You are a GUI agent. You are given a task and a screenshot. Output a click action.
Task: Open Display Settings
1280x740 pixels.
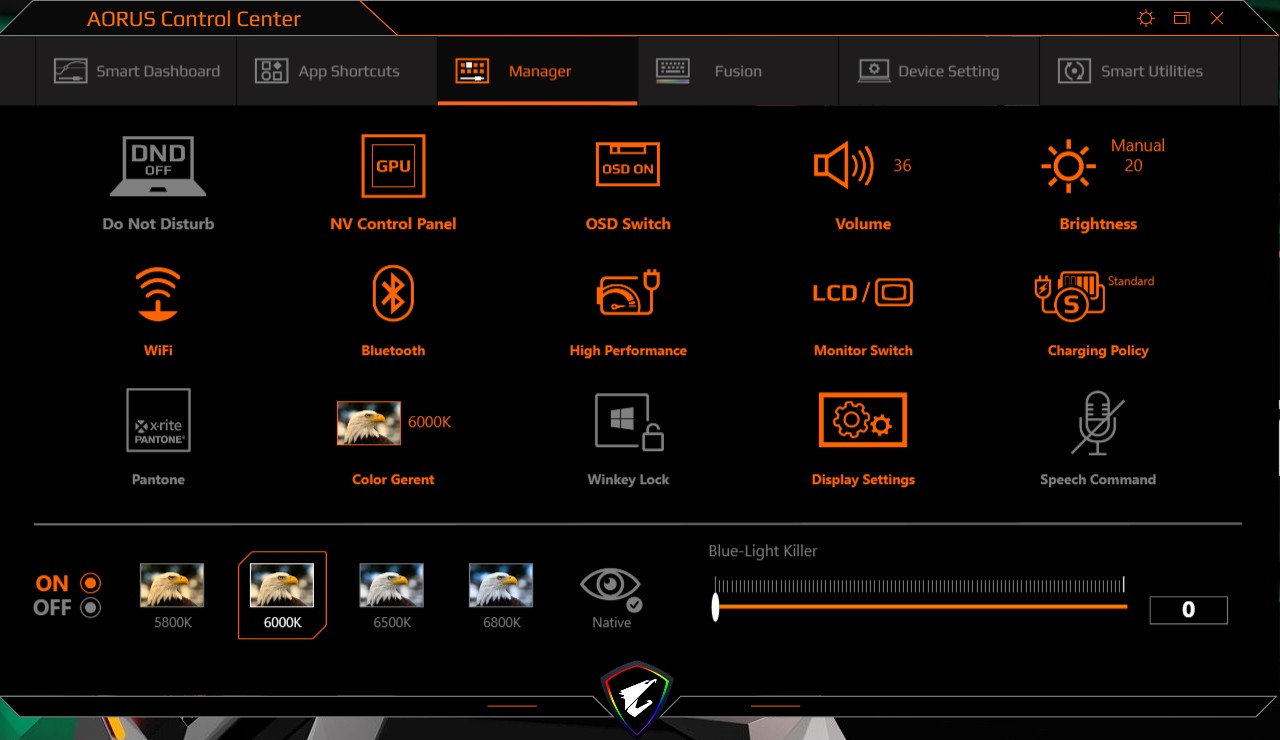(862, 420)
